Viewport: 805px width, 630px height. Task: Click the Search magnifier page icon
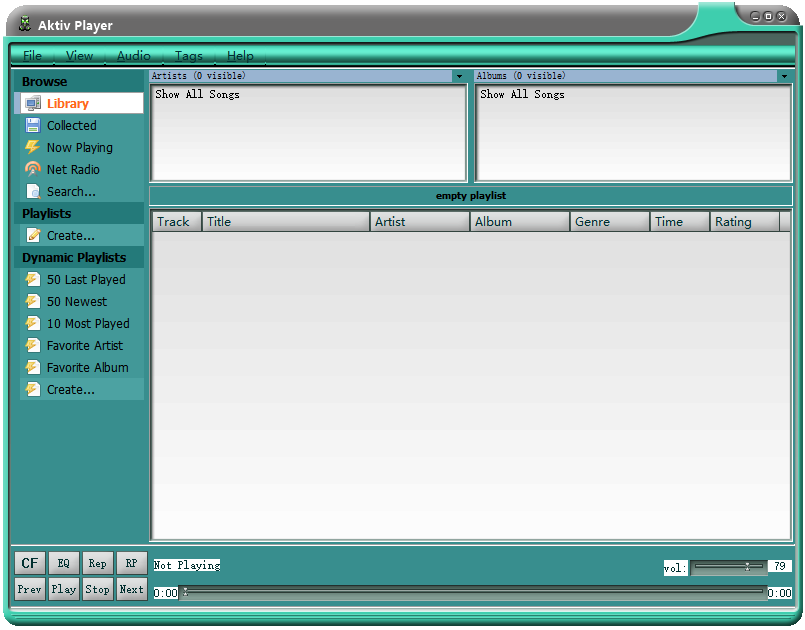click(33, 192)
